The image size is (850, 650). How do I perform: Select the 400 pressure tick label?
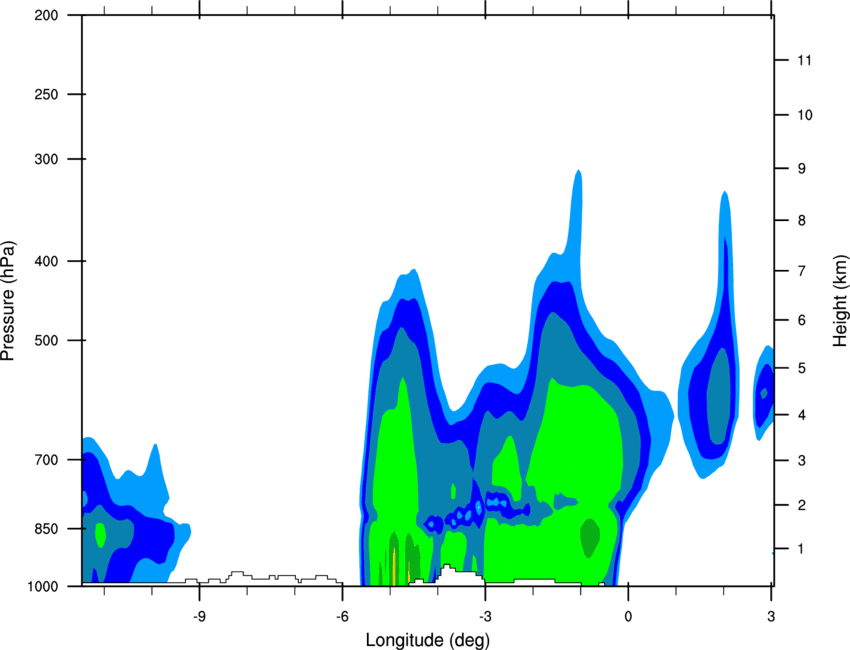click(x=46, y=261)
